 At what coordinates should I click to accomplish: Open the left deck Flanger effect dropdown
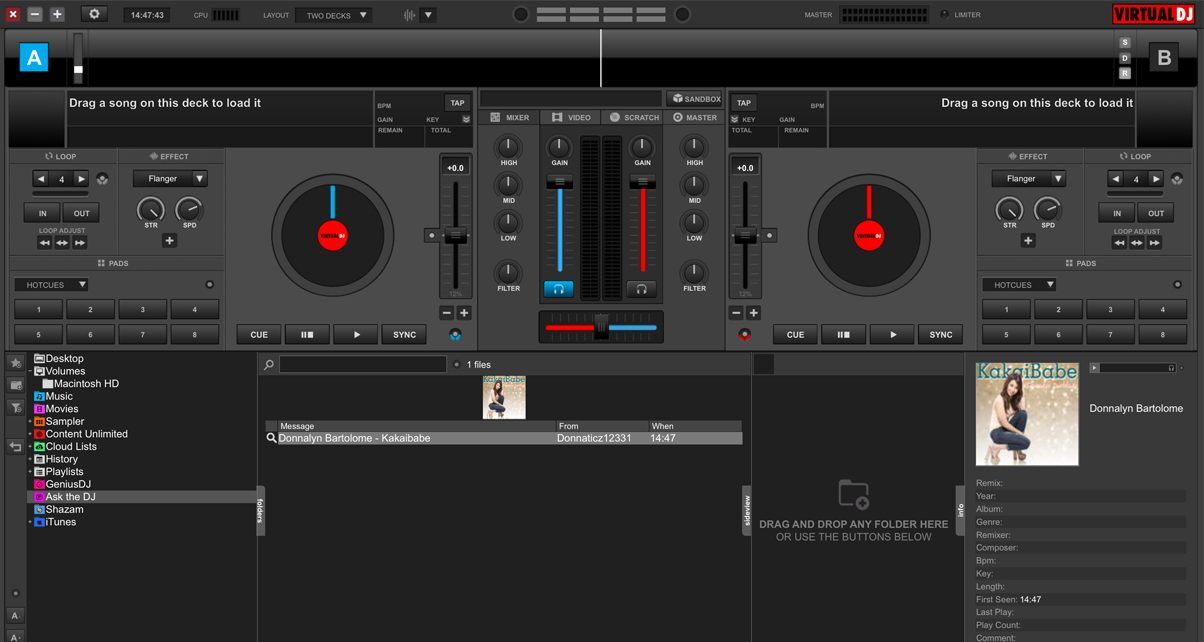pos(170,179)
